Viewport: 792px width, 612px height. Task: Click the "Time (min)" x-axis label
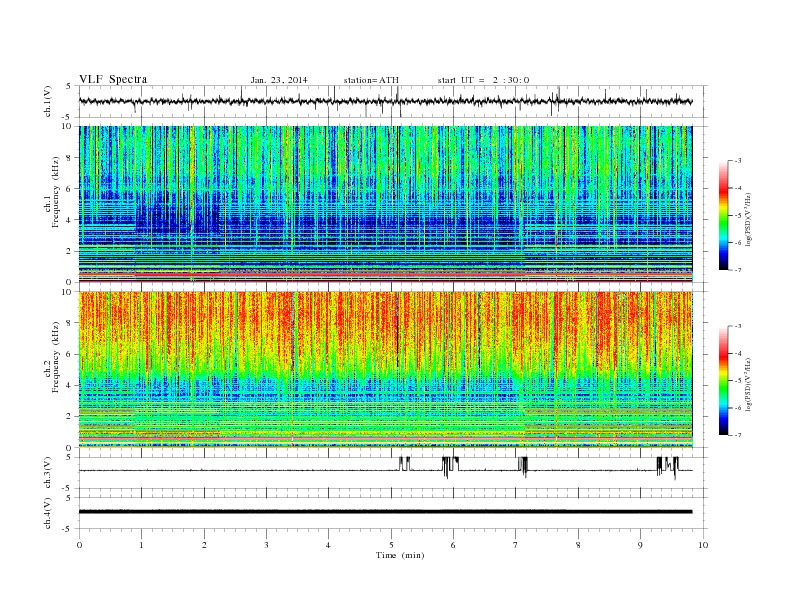[400, 555]
